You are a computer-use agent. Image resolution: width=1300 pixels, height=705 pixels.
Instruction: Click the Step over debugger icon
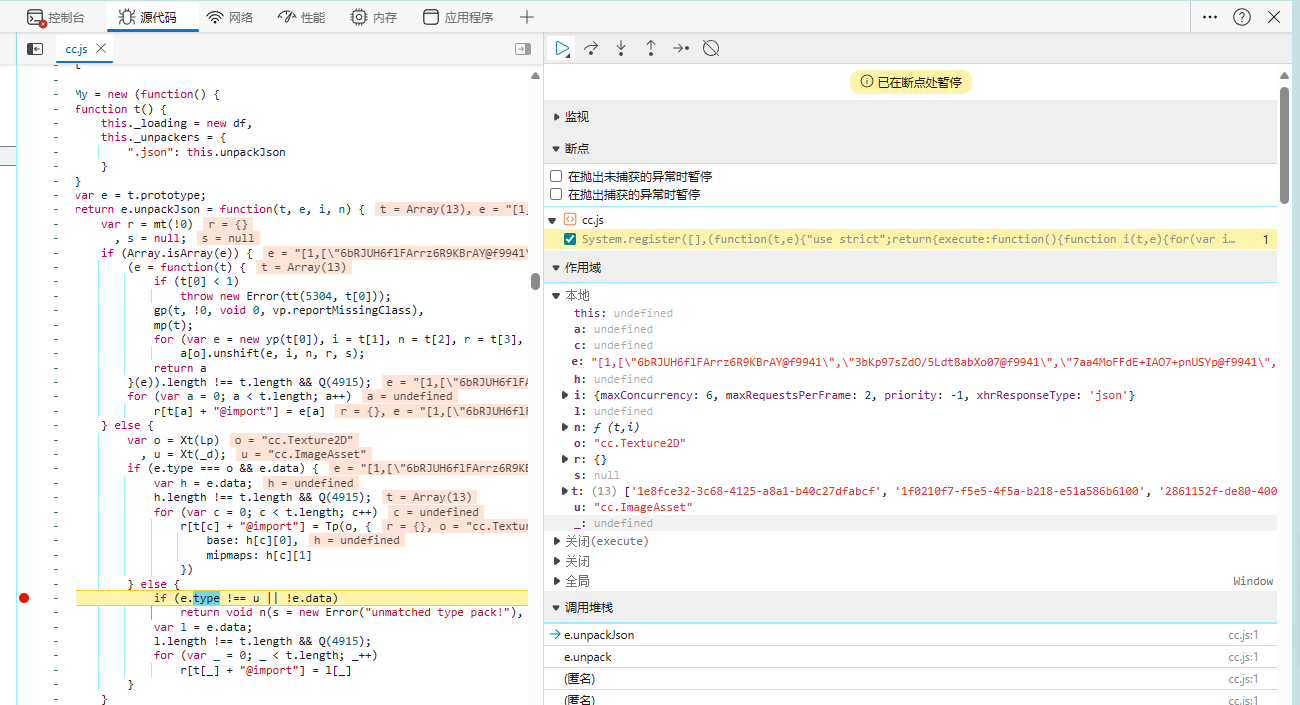tap(591, 48)
